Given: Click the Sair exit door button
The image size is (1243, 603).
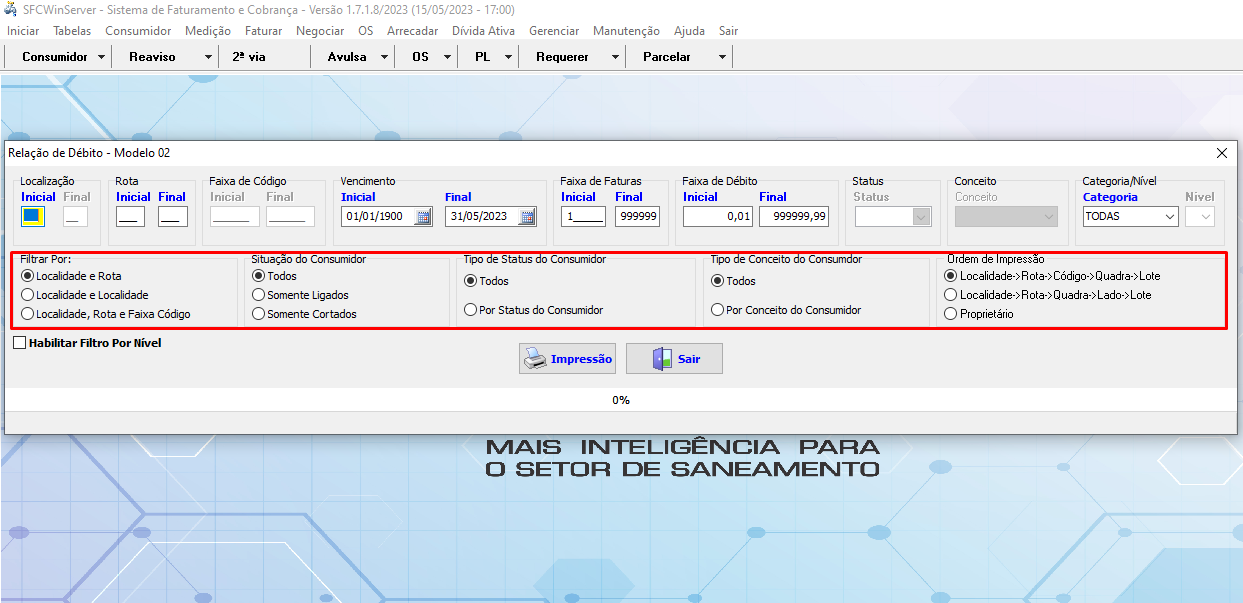Looking at the screenshot, I should click(x=674, y=359).
